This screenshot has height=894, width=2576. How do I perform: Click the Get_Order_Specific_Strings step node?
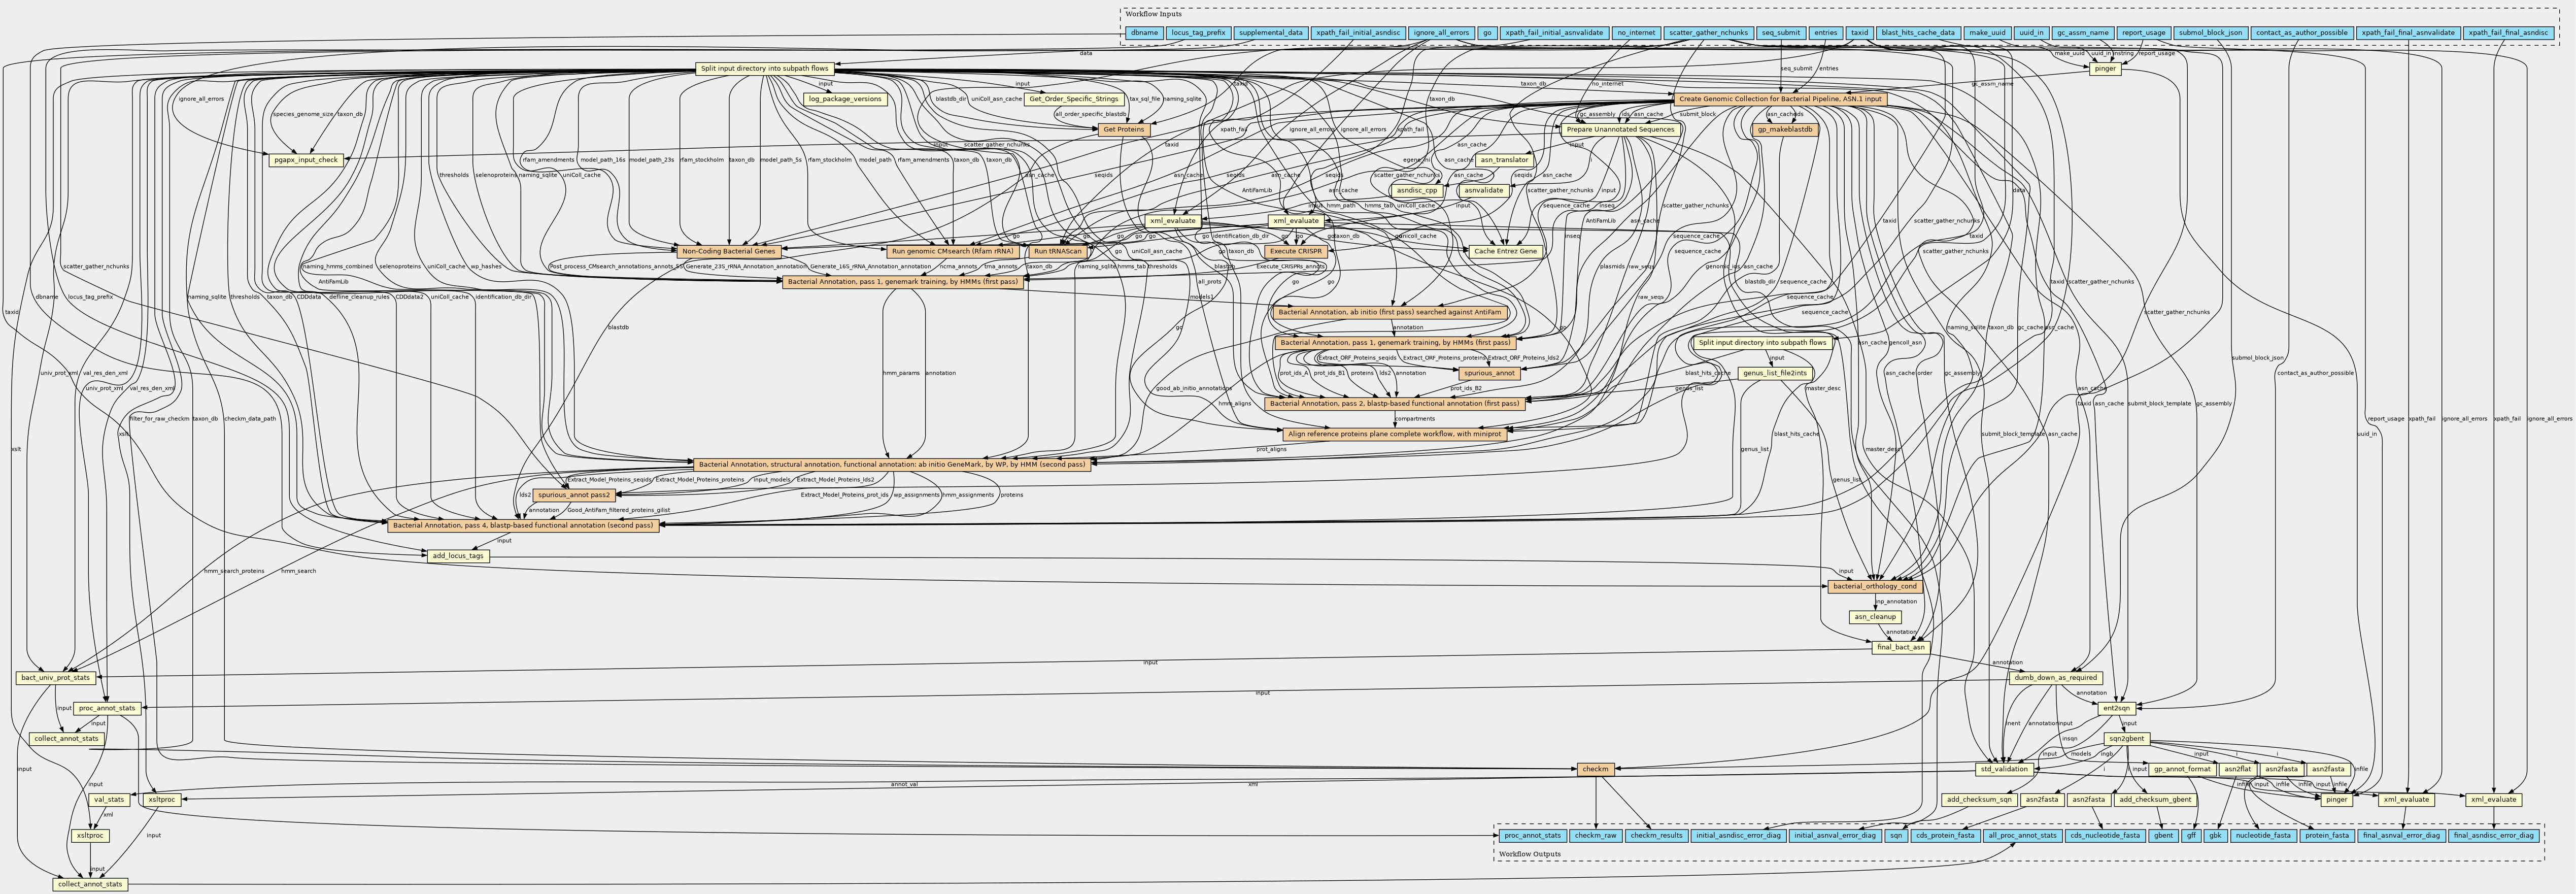[x=1073, y=99]
